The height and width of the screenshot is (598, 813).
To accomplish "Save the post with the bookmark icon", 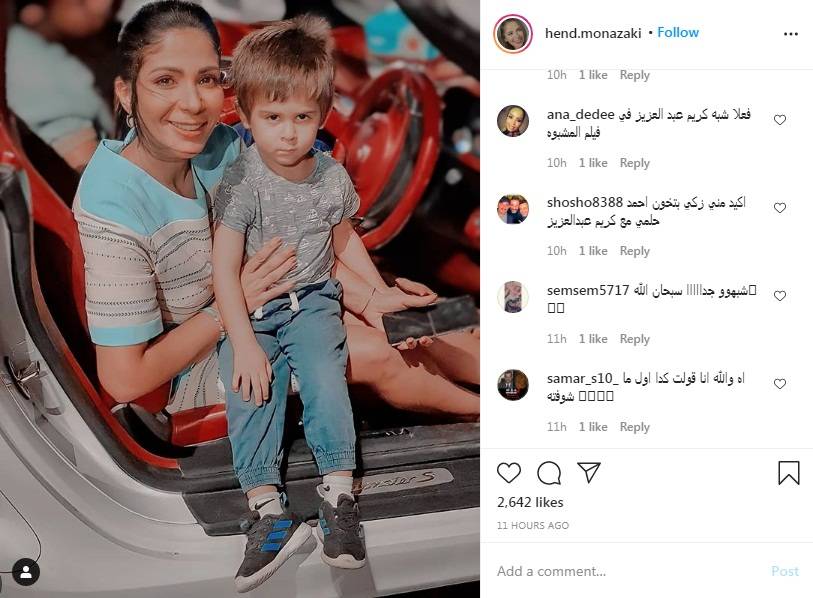I will coord(789,473).
